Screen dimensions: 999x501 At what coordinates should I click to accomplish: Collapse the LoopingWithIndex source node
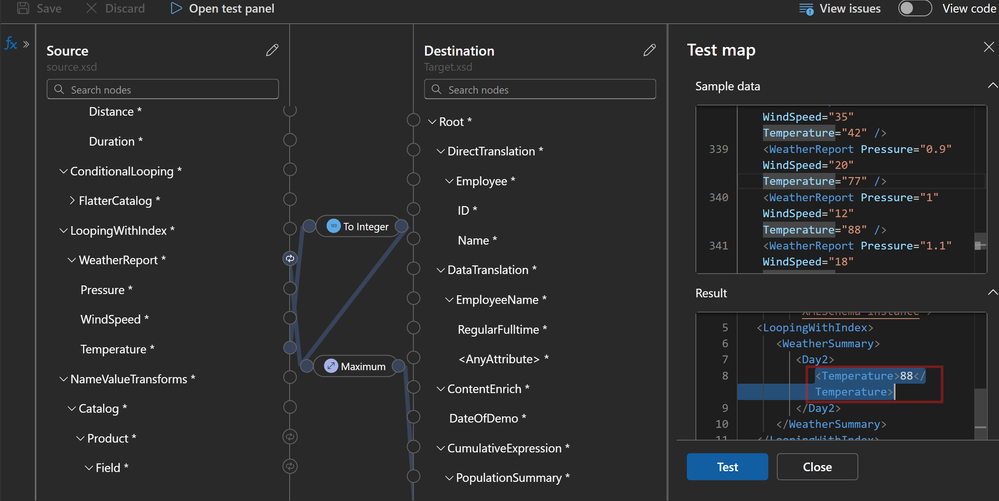coord(63,231)
